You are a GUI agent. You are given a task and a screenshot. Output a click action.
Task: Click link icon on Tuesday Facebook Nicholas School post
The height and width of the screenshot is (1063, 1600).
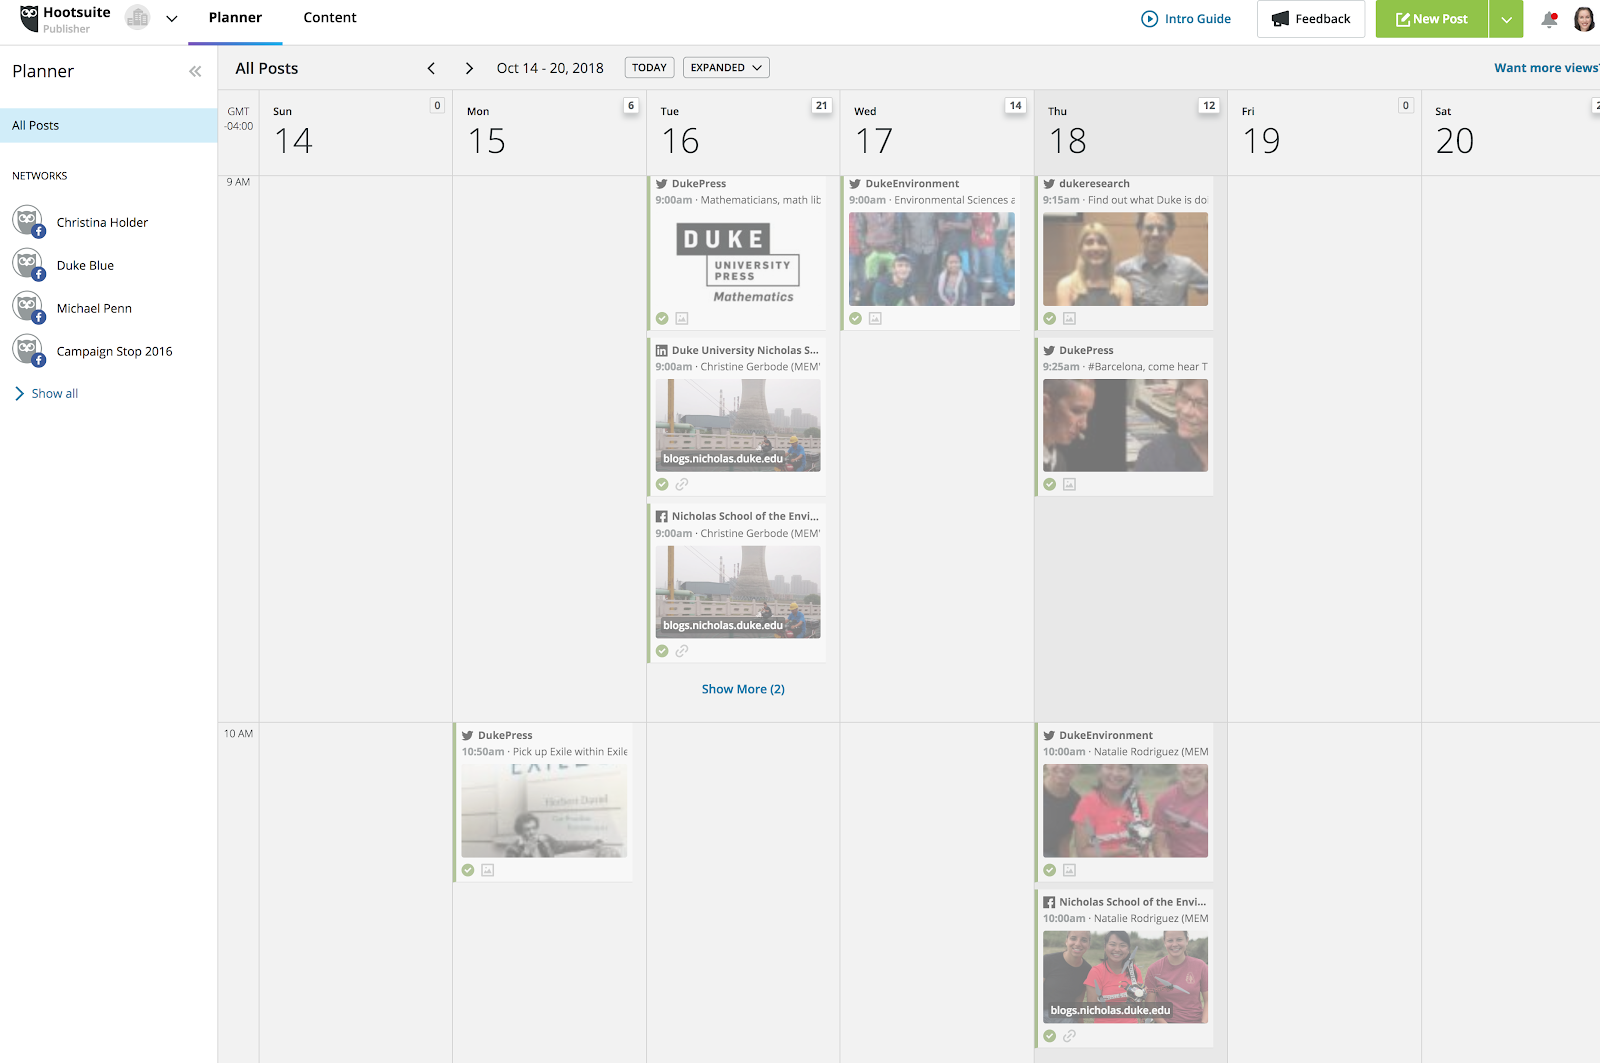pos(682,651)
